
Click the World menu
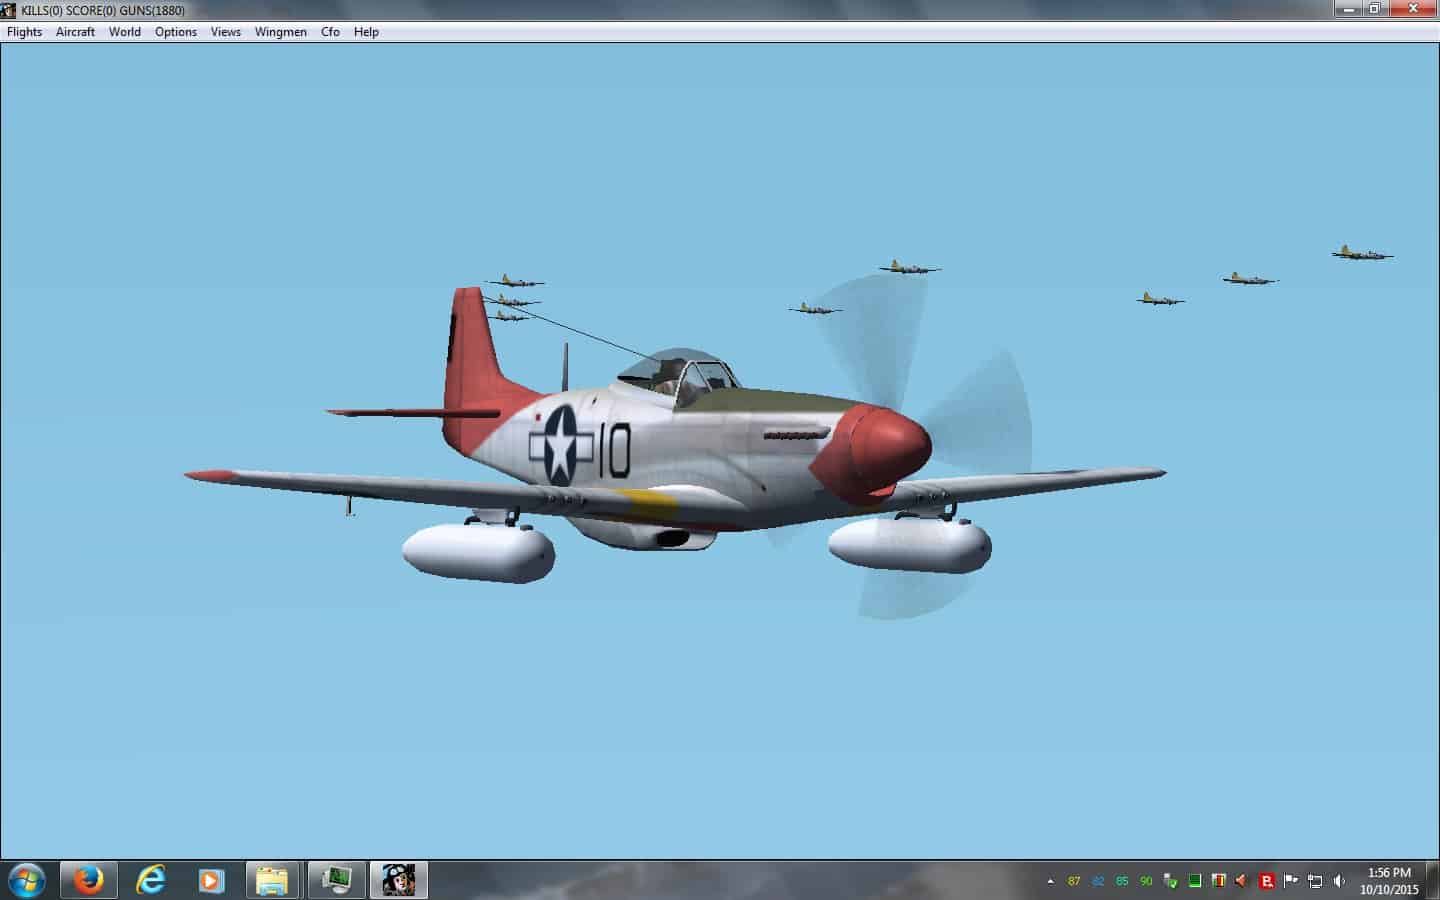(x=125, y=32)
